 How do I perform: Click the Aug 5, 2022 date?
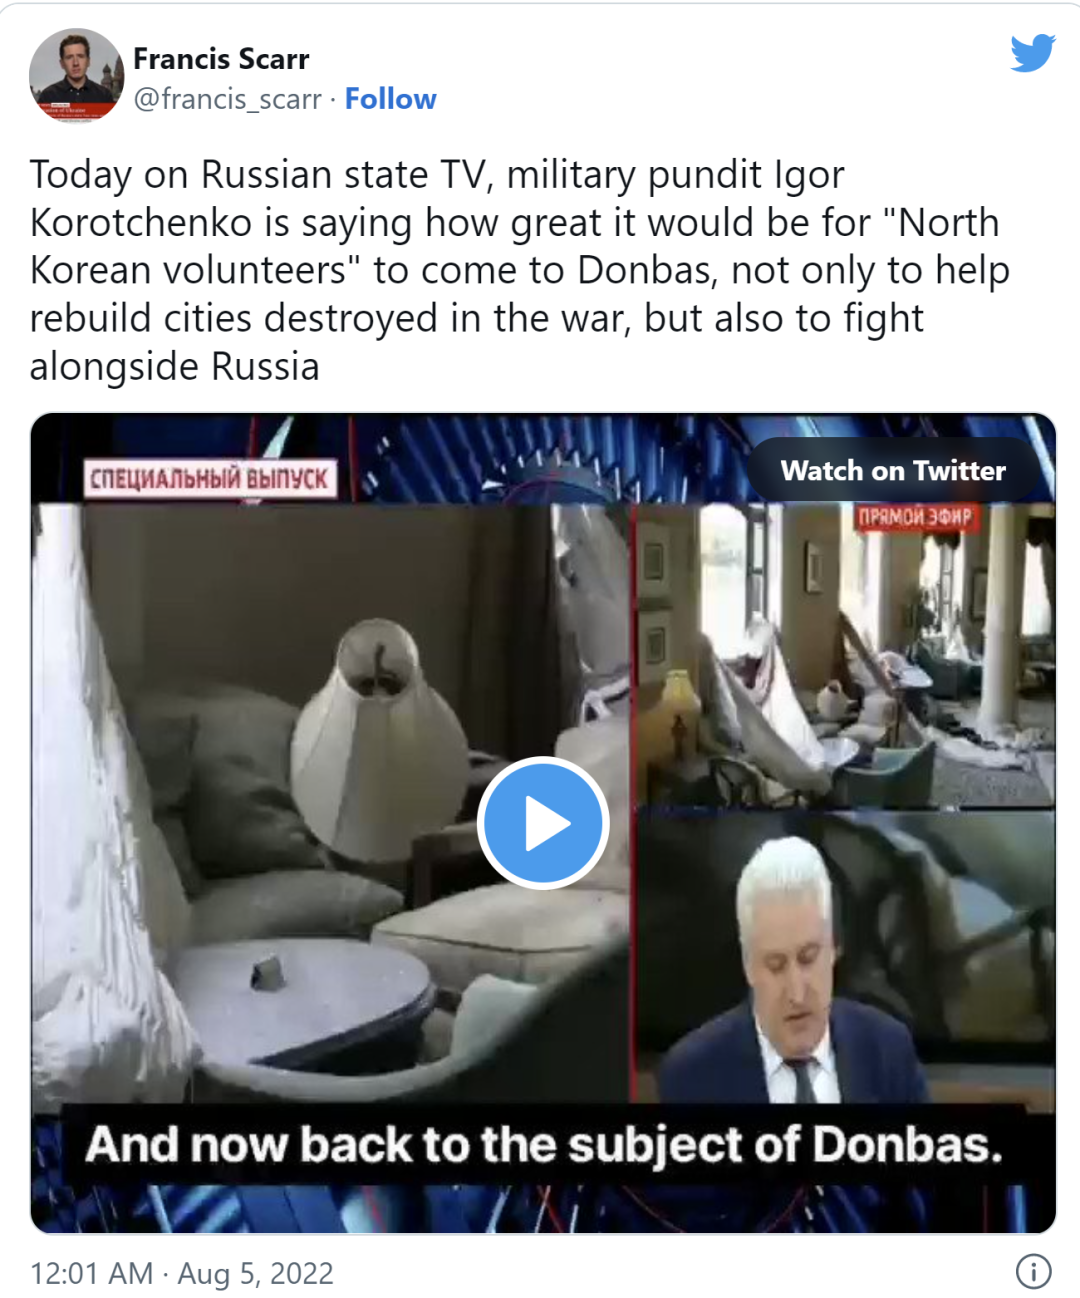point(255,1273)
